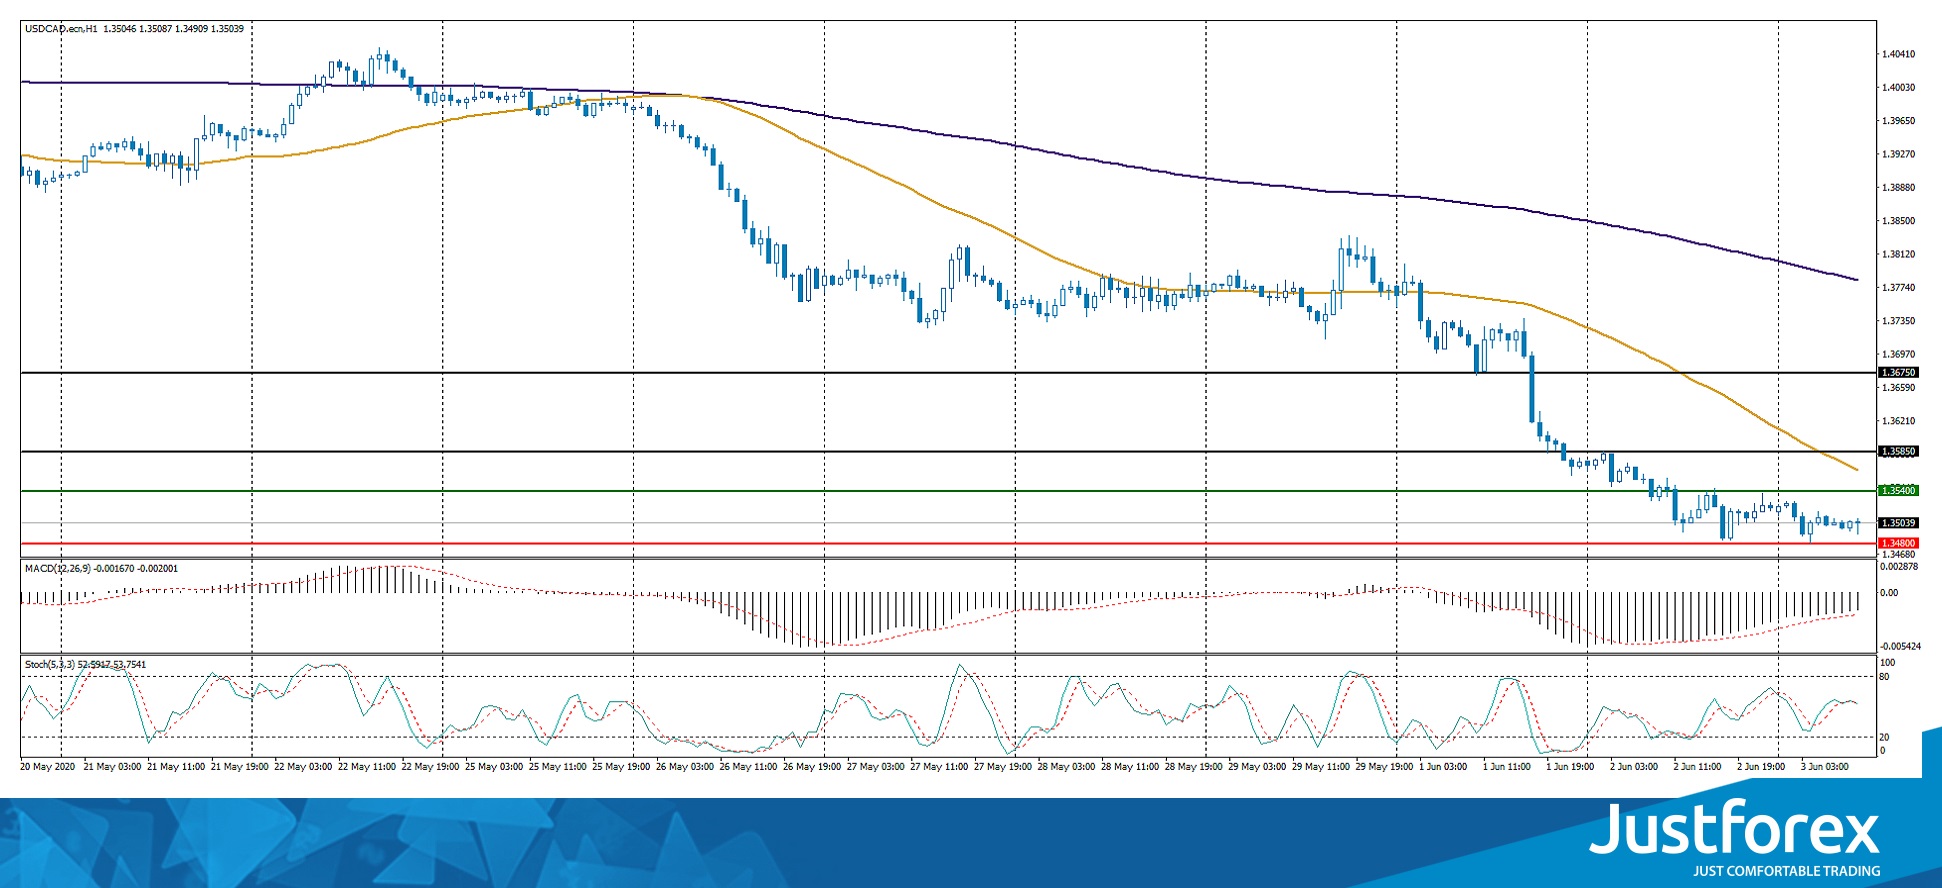The width and height of the screenshot is (1942, 888).
Task: Click the 22 May 03:00 time label
Action: pos(303,767)
